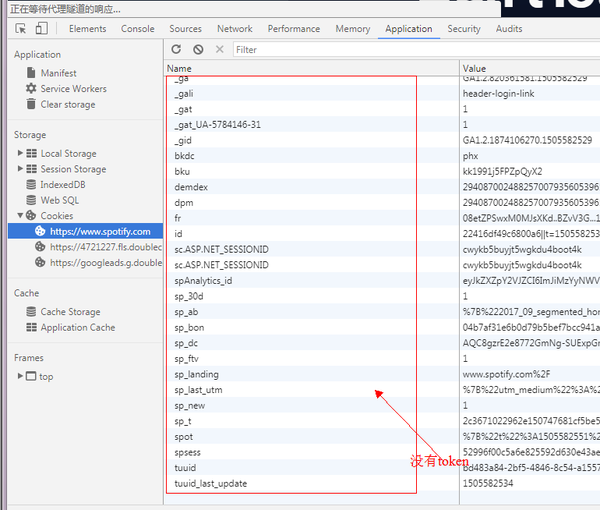Open Manifest in the Application sidebar

(x=59, y=73)
